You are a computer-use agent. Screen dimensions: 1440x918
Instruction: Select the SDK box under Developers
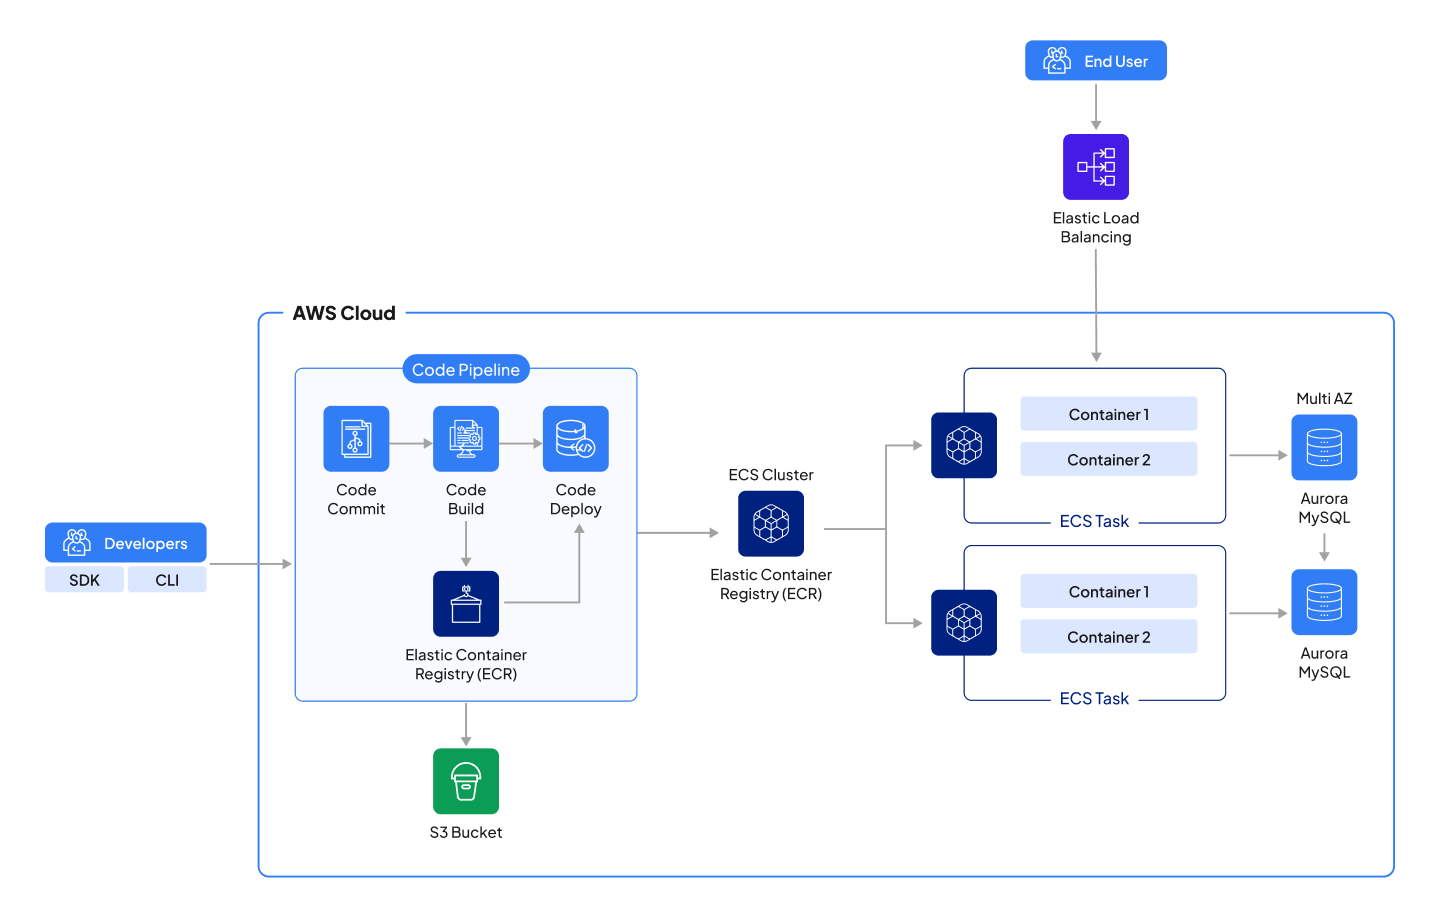tap(85, 579)
